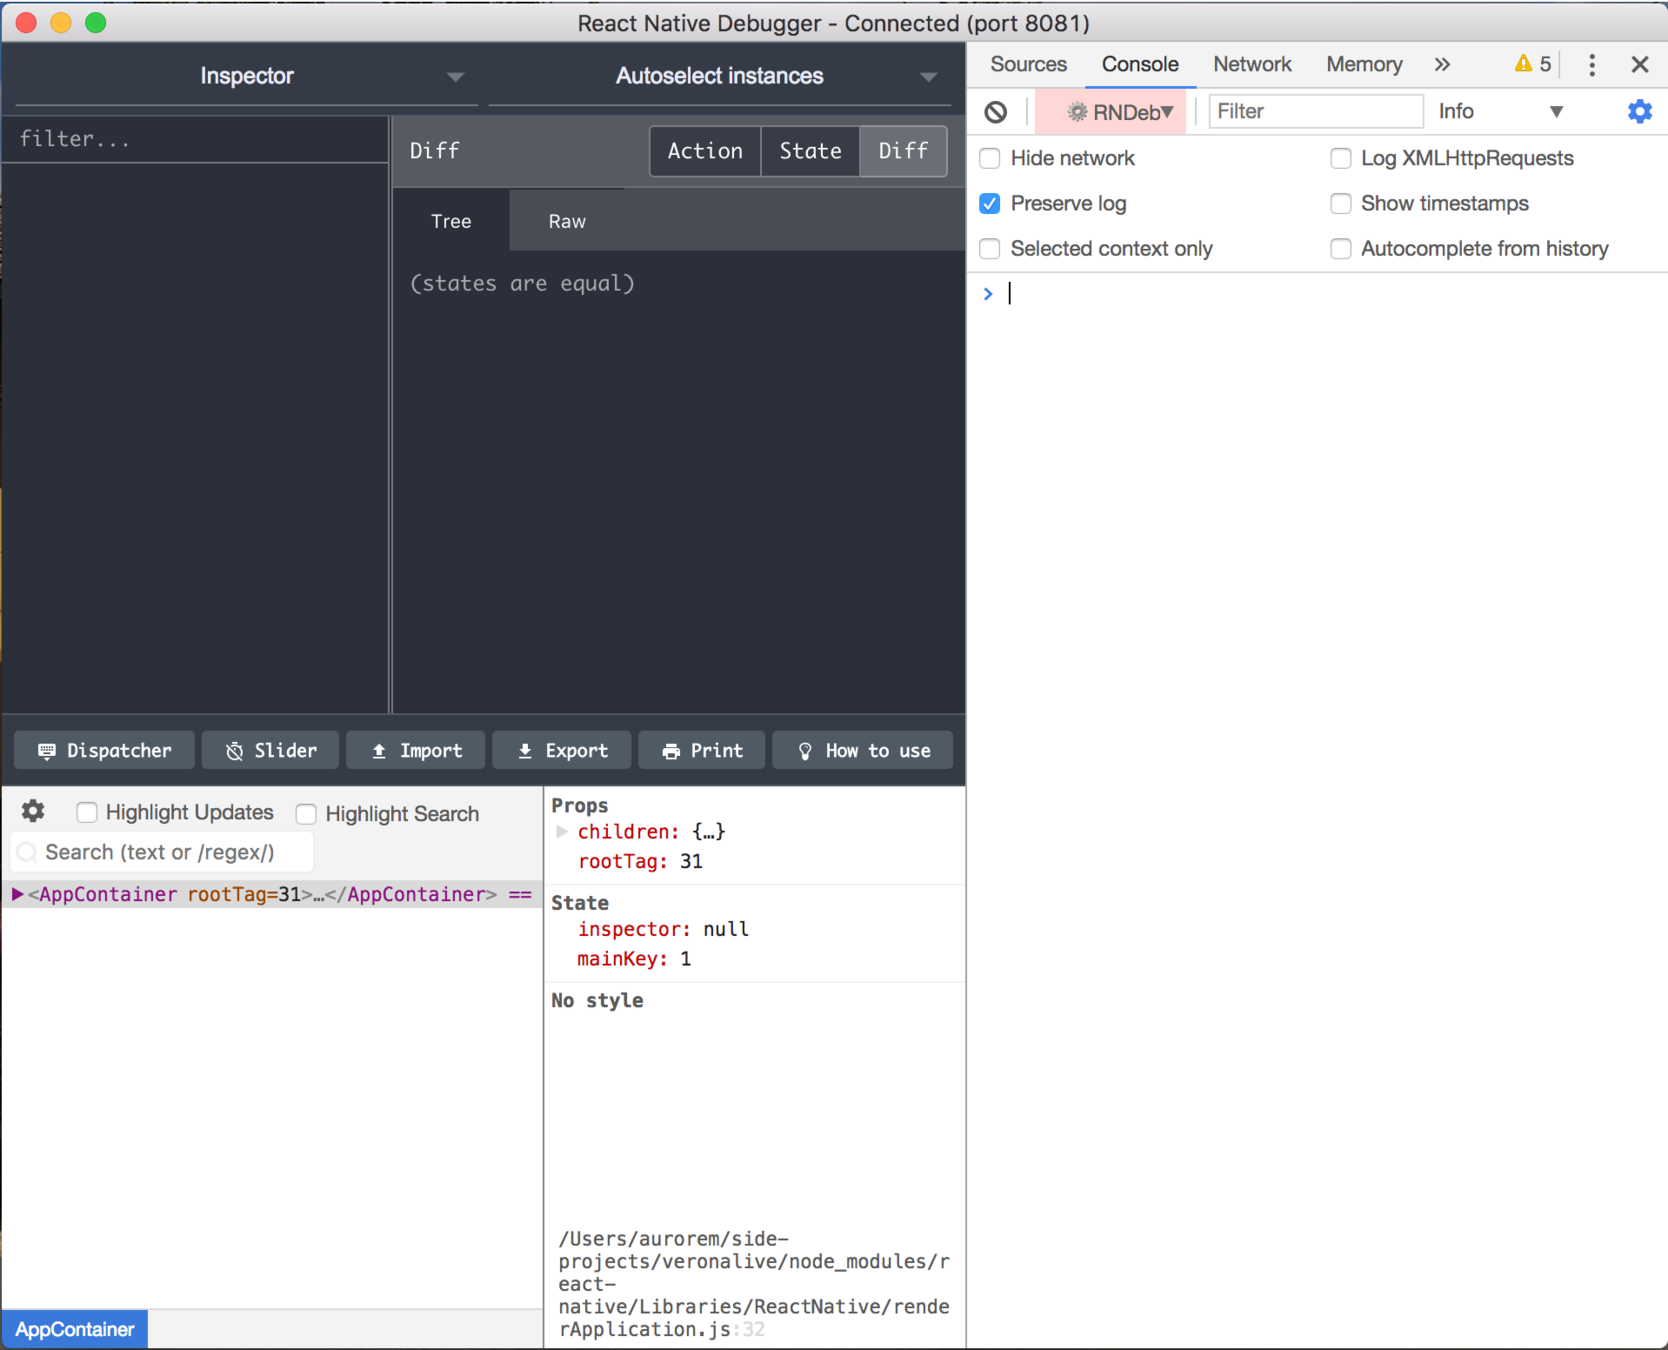
Task: Click mainKey state value 1
Action: [x=686, y=959]
